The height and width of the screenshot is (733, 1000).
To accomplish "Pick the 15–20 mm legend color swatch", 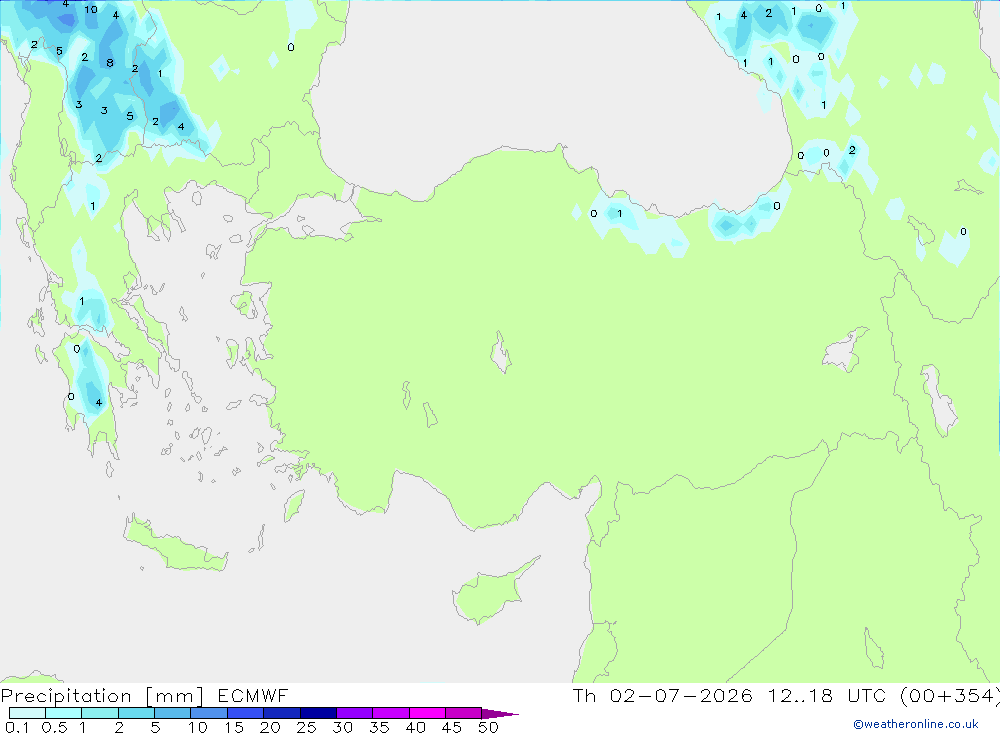I will (245, 713).
